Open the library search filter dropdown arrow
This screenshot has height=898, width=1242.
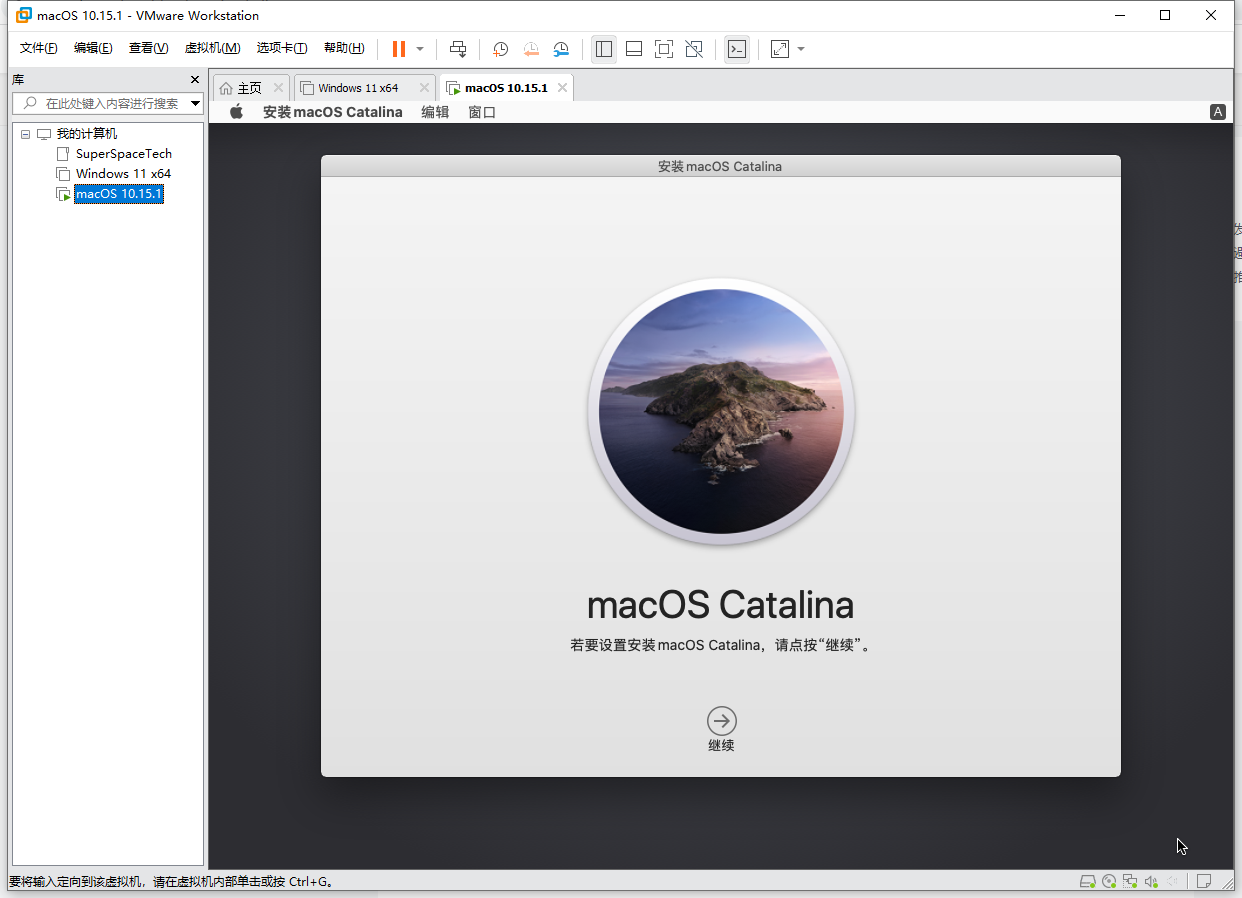[195, 103]
